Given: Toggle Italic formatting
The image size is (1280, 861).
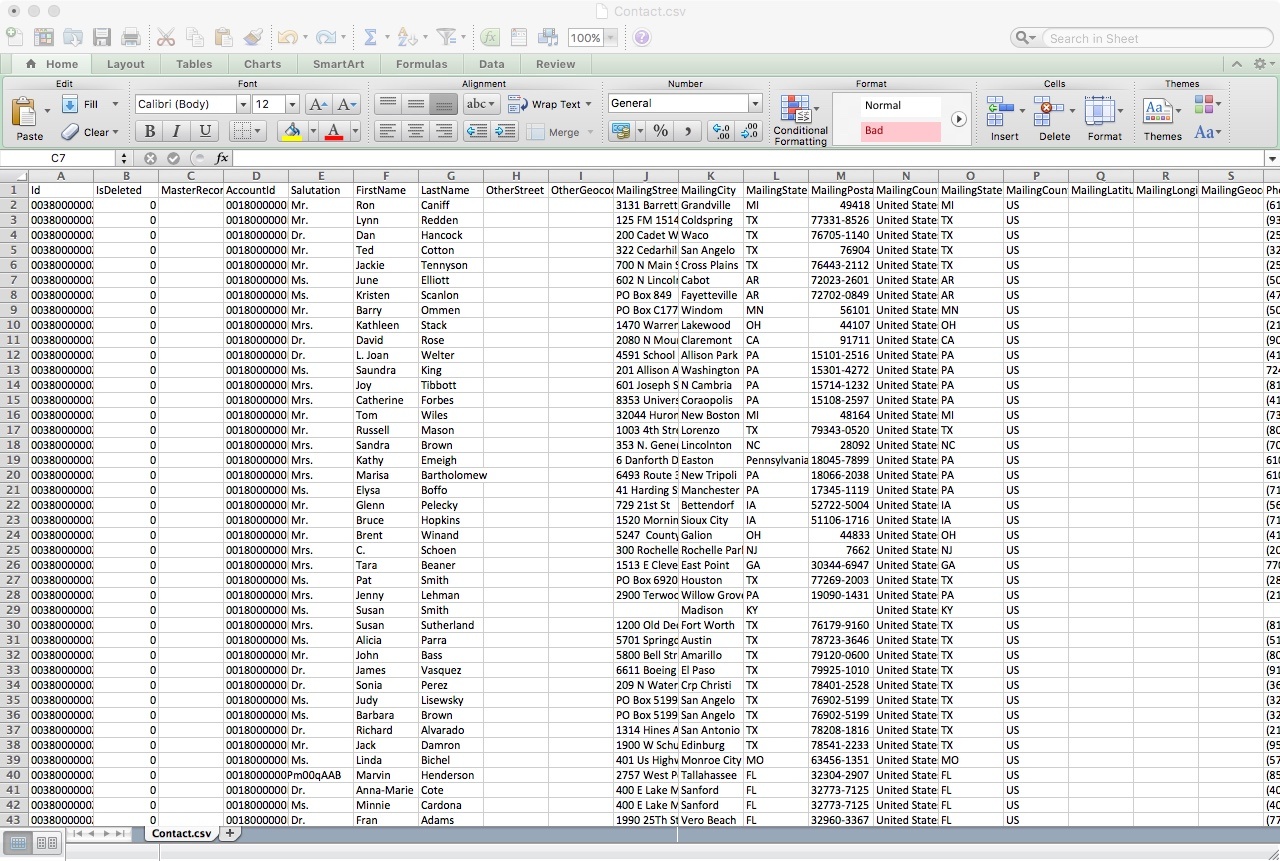Looking at the screenshot, I should tap(177, 131).
